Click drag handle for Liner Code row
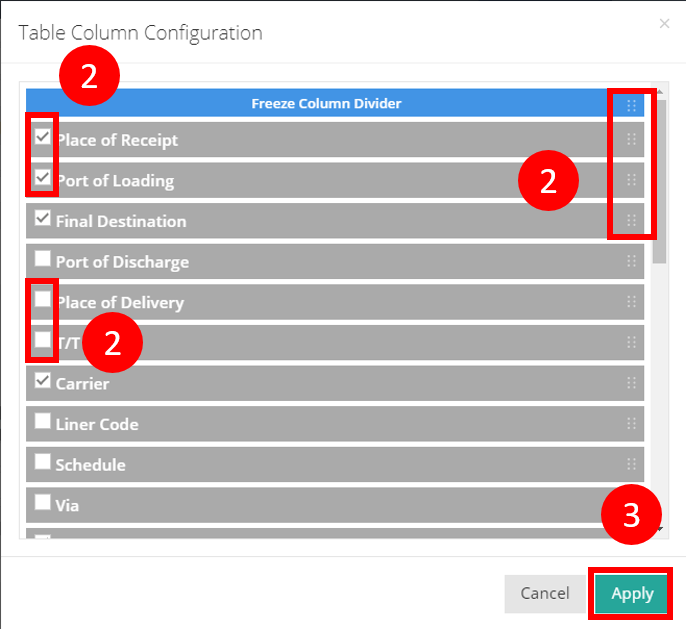 [x=631, y=424]
